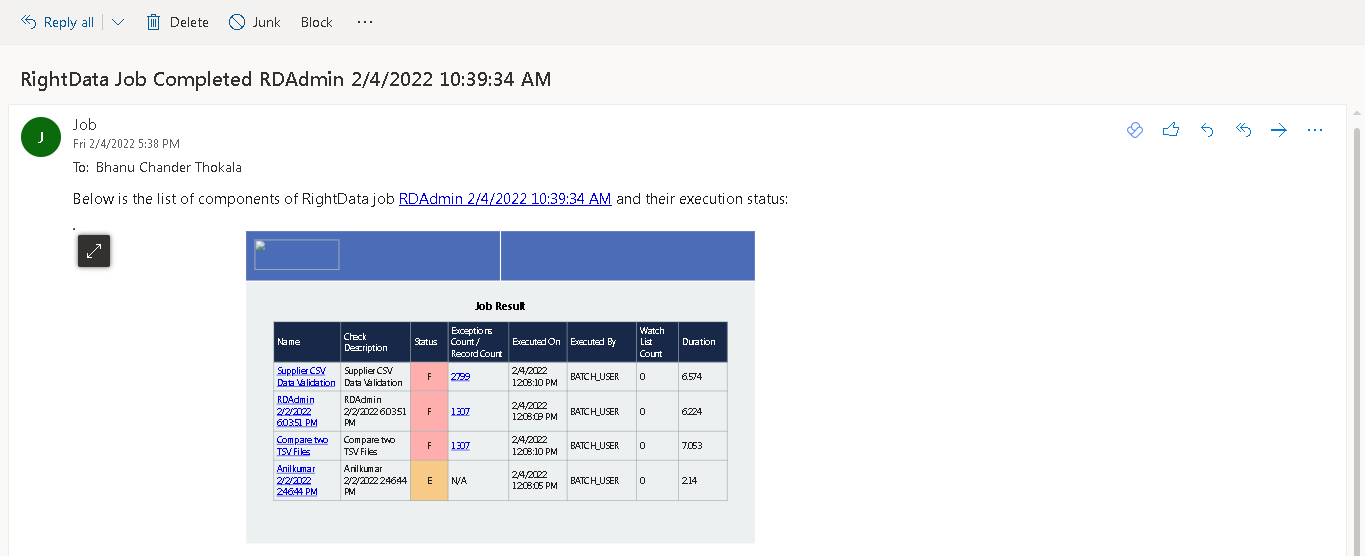Viewport: 1365px width, 556px height.
Task: Open the RDAdmin 2/4/2022 10:39:34 AM job link
Action: pos(505,198)
